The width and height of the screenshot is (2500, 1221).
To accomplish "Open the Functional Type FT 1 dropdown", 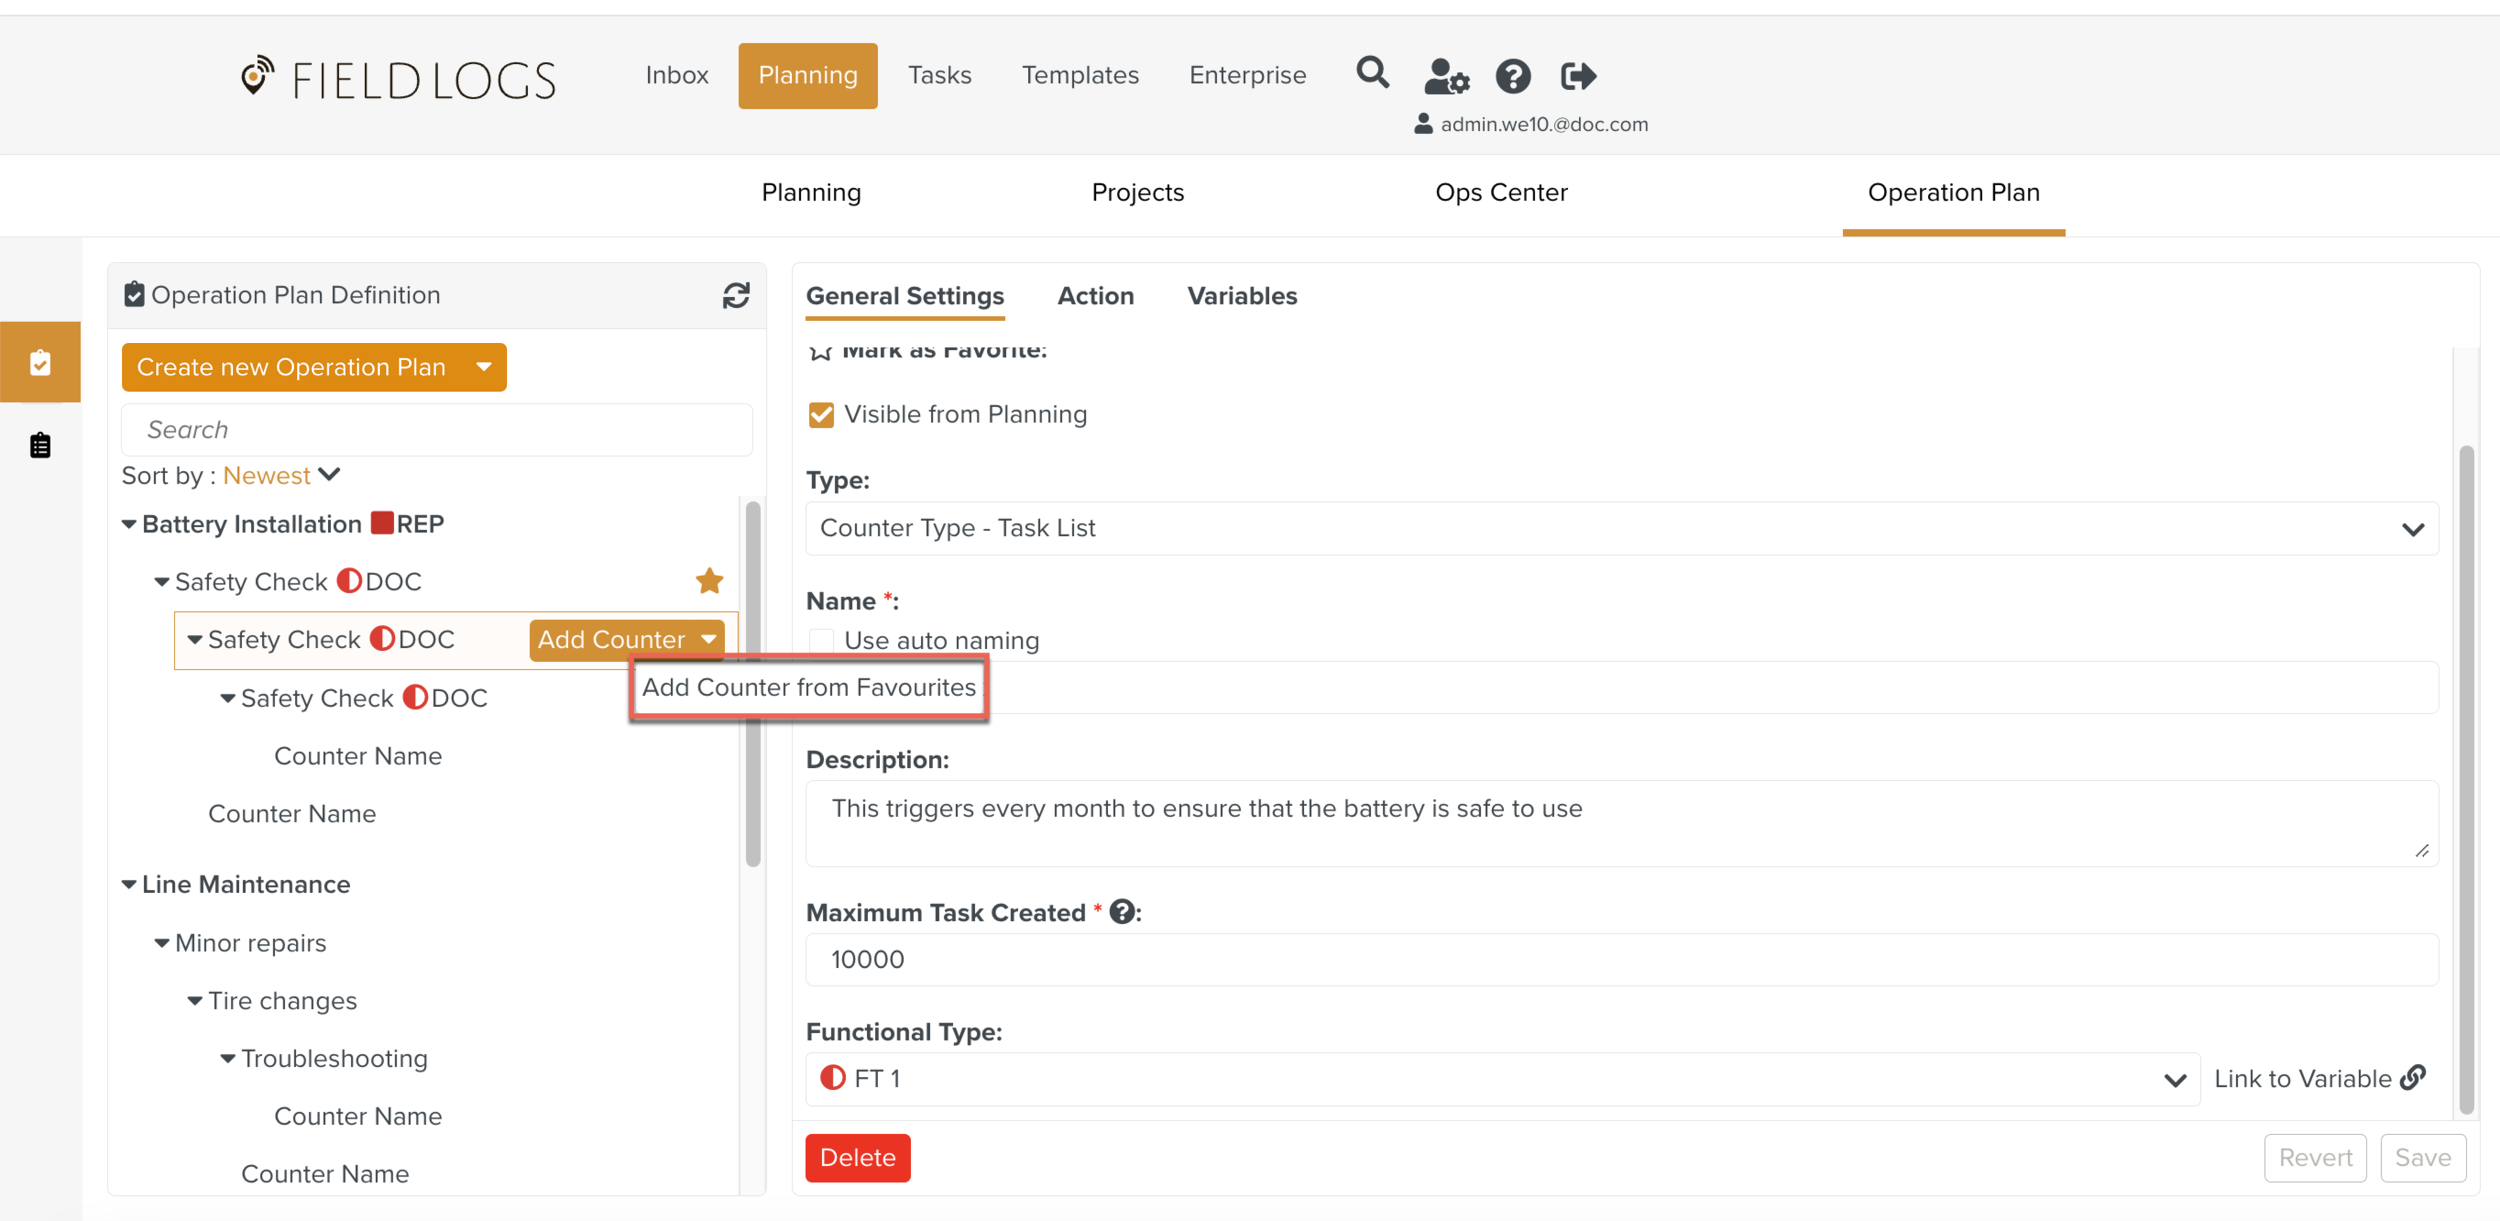I will [x=1502, y=1079].
